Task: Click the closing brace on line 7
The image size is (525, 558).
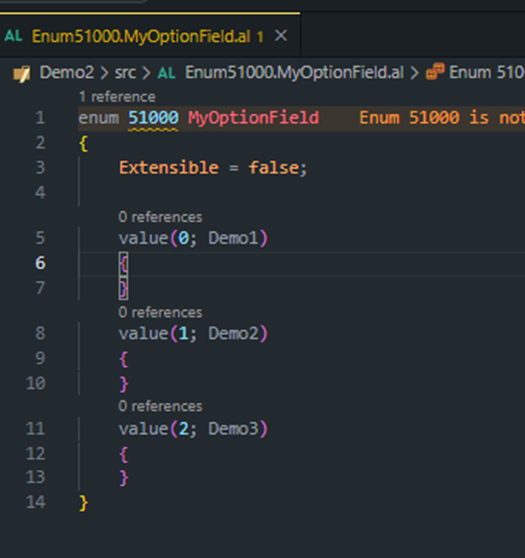Action: tap(124, 288)
